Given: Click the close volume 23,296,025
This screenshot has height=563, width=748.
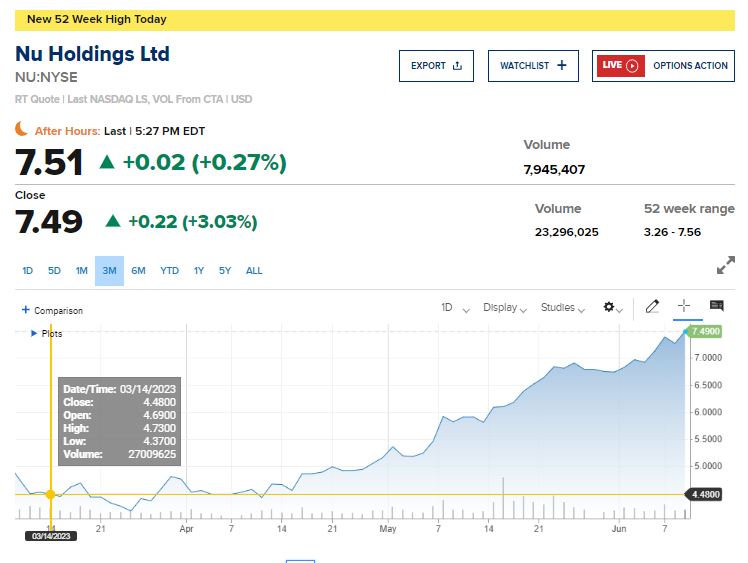Looking at the screenshot, I should [x=566, y=232].
